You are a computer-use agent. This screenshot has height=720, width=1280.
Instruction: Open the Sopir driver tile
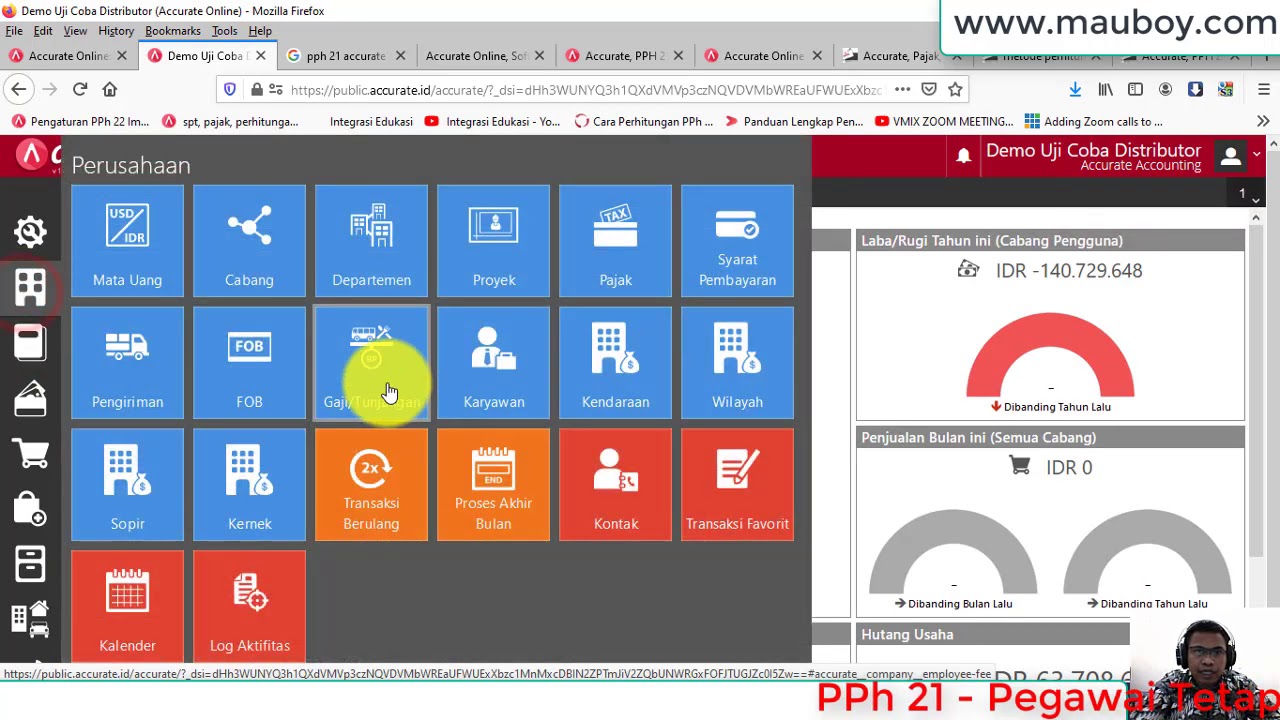point(127,485)
